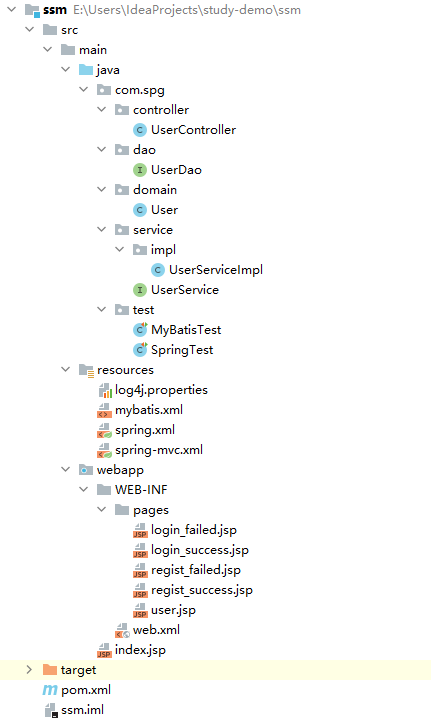Viewport: 431px width, 721px height.
Task: Click the resources folder icon
Action: [86, 370]
